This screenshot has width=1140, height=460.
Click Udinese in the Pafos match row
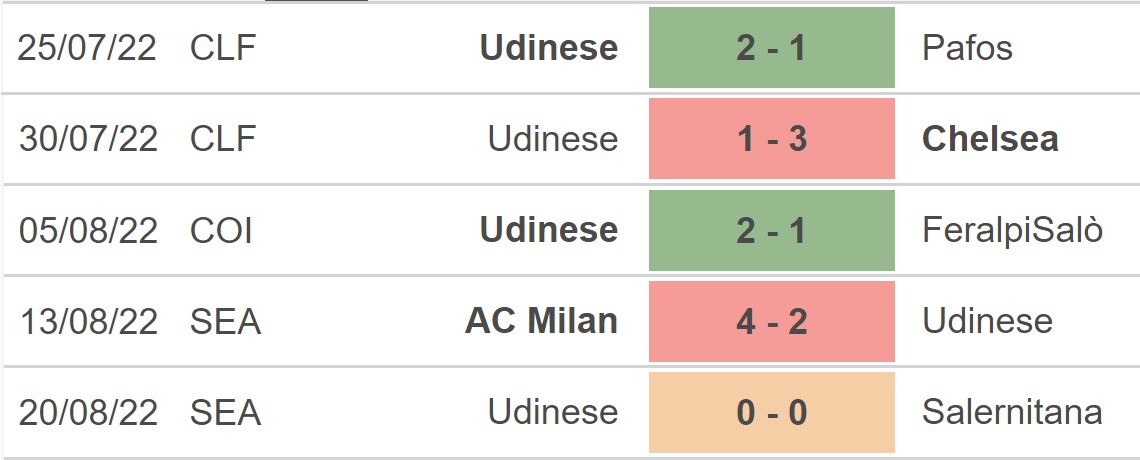[549, 48]
